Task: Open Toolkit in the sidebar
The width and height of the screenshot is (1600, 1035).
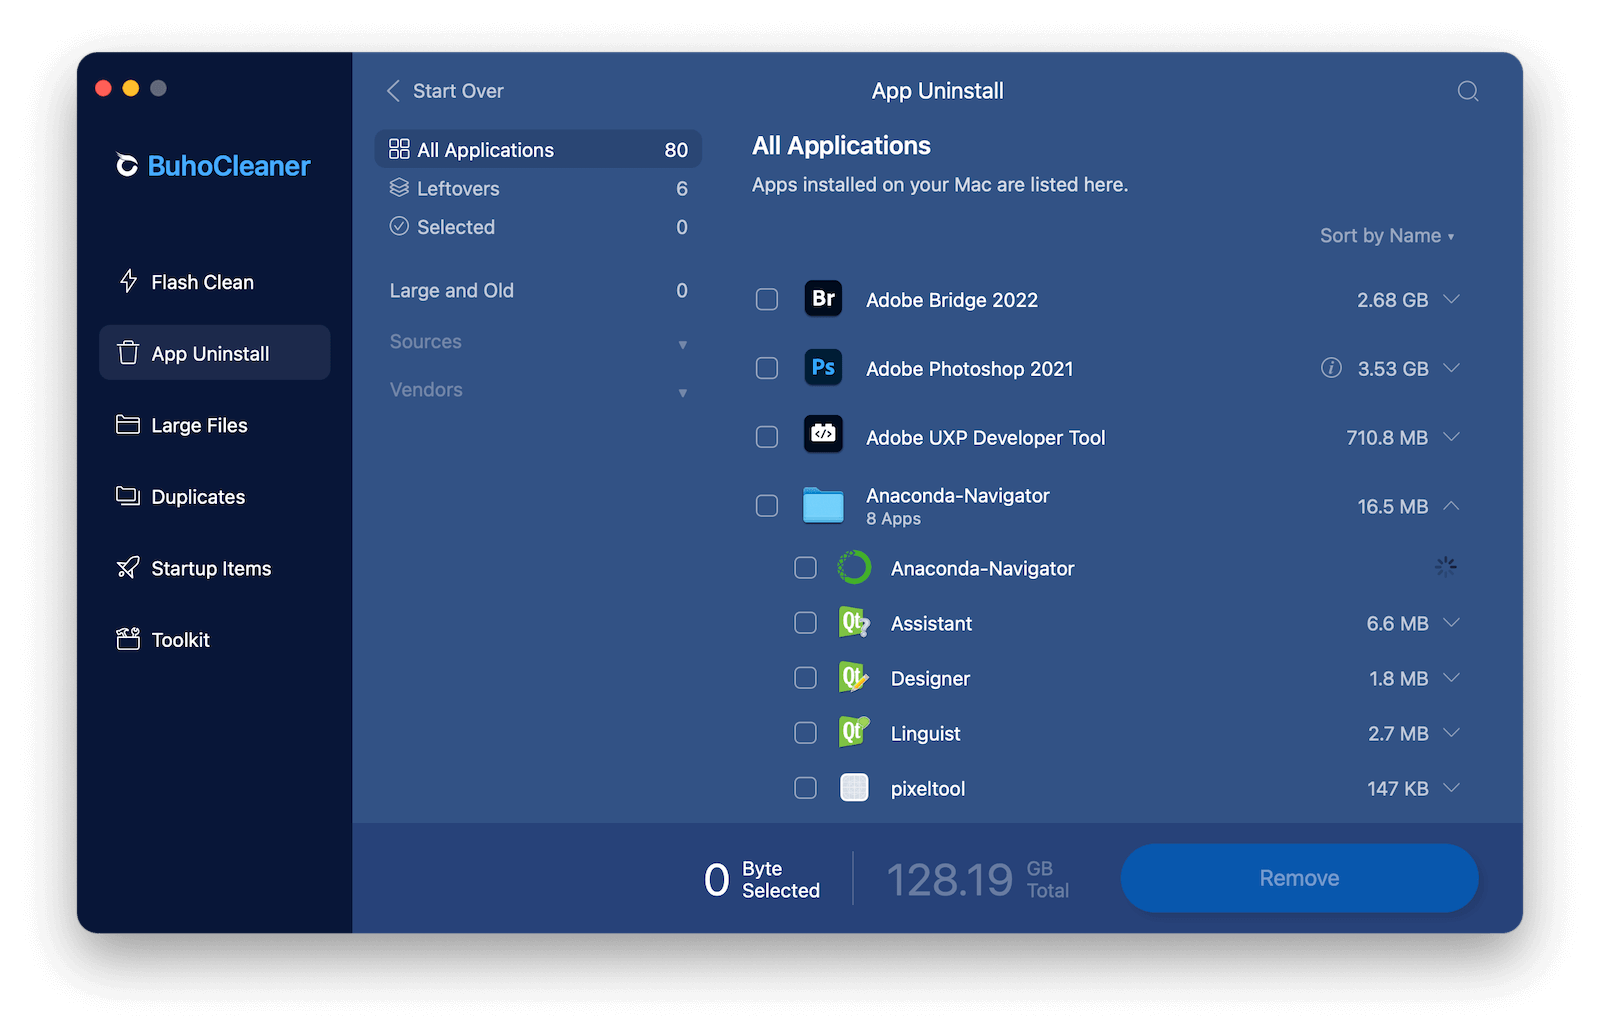Action: pyautogui.click(x=214, y=640)
